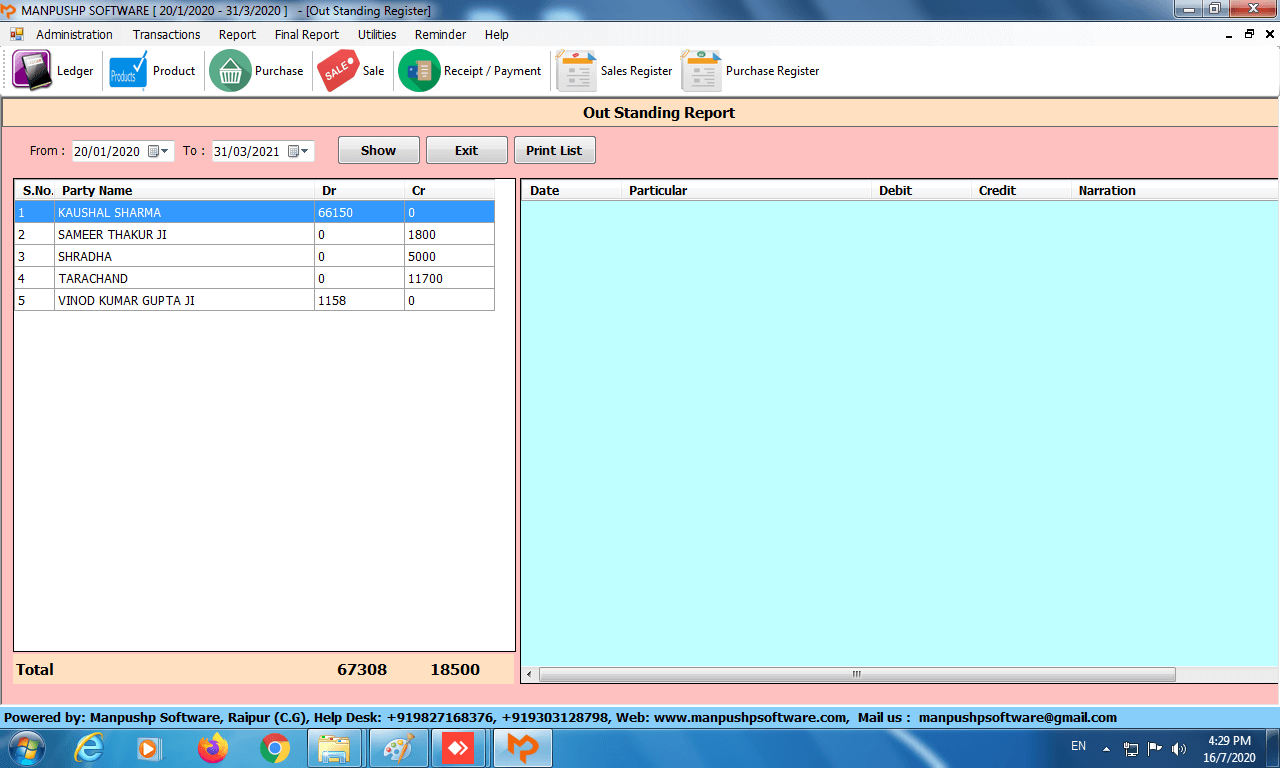Click the Print List button
Viewport: 1280px width, 768px height.
point(554,150)
